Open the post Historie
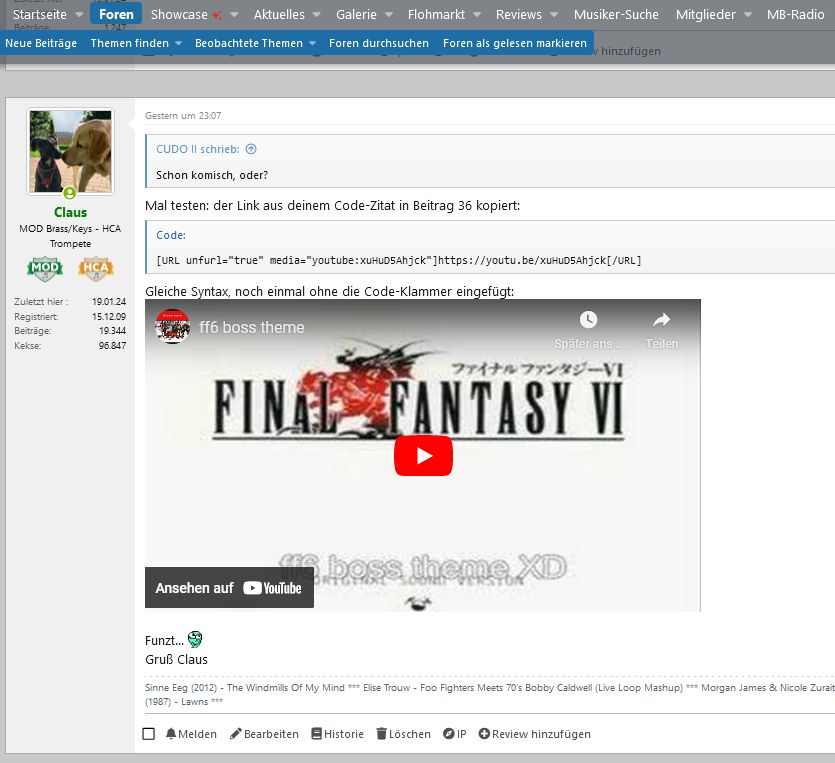This screenshot has width=835, height=763. (x=338, y=734)
